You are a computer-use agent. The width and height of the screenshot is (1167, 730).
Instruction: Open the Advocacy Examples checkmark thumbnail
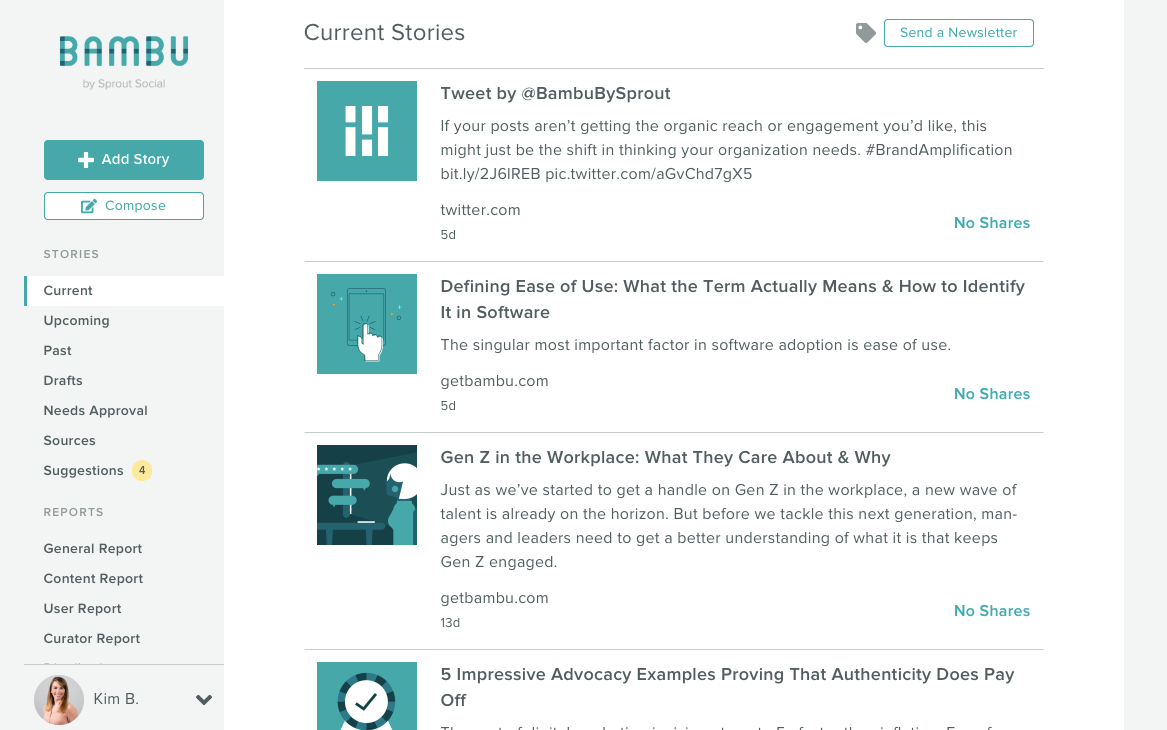click(x=367, y=696)
